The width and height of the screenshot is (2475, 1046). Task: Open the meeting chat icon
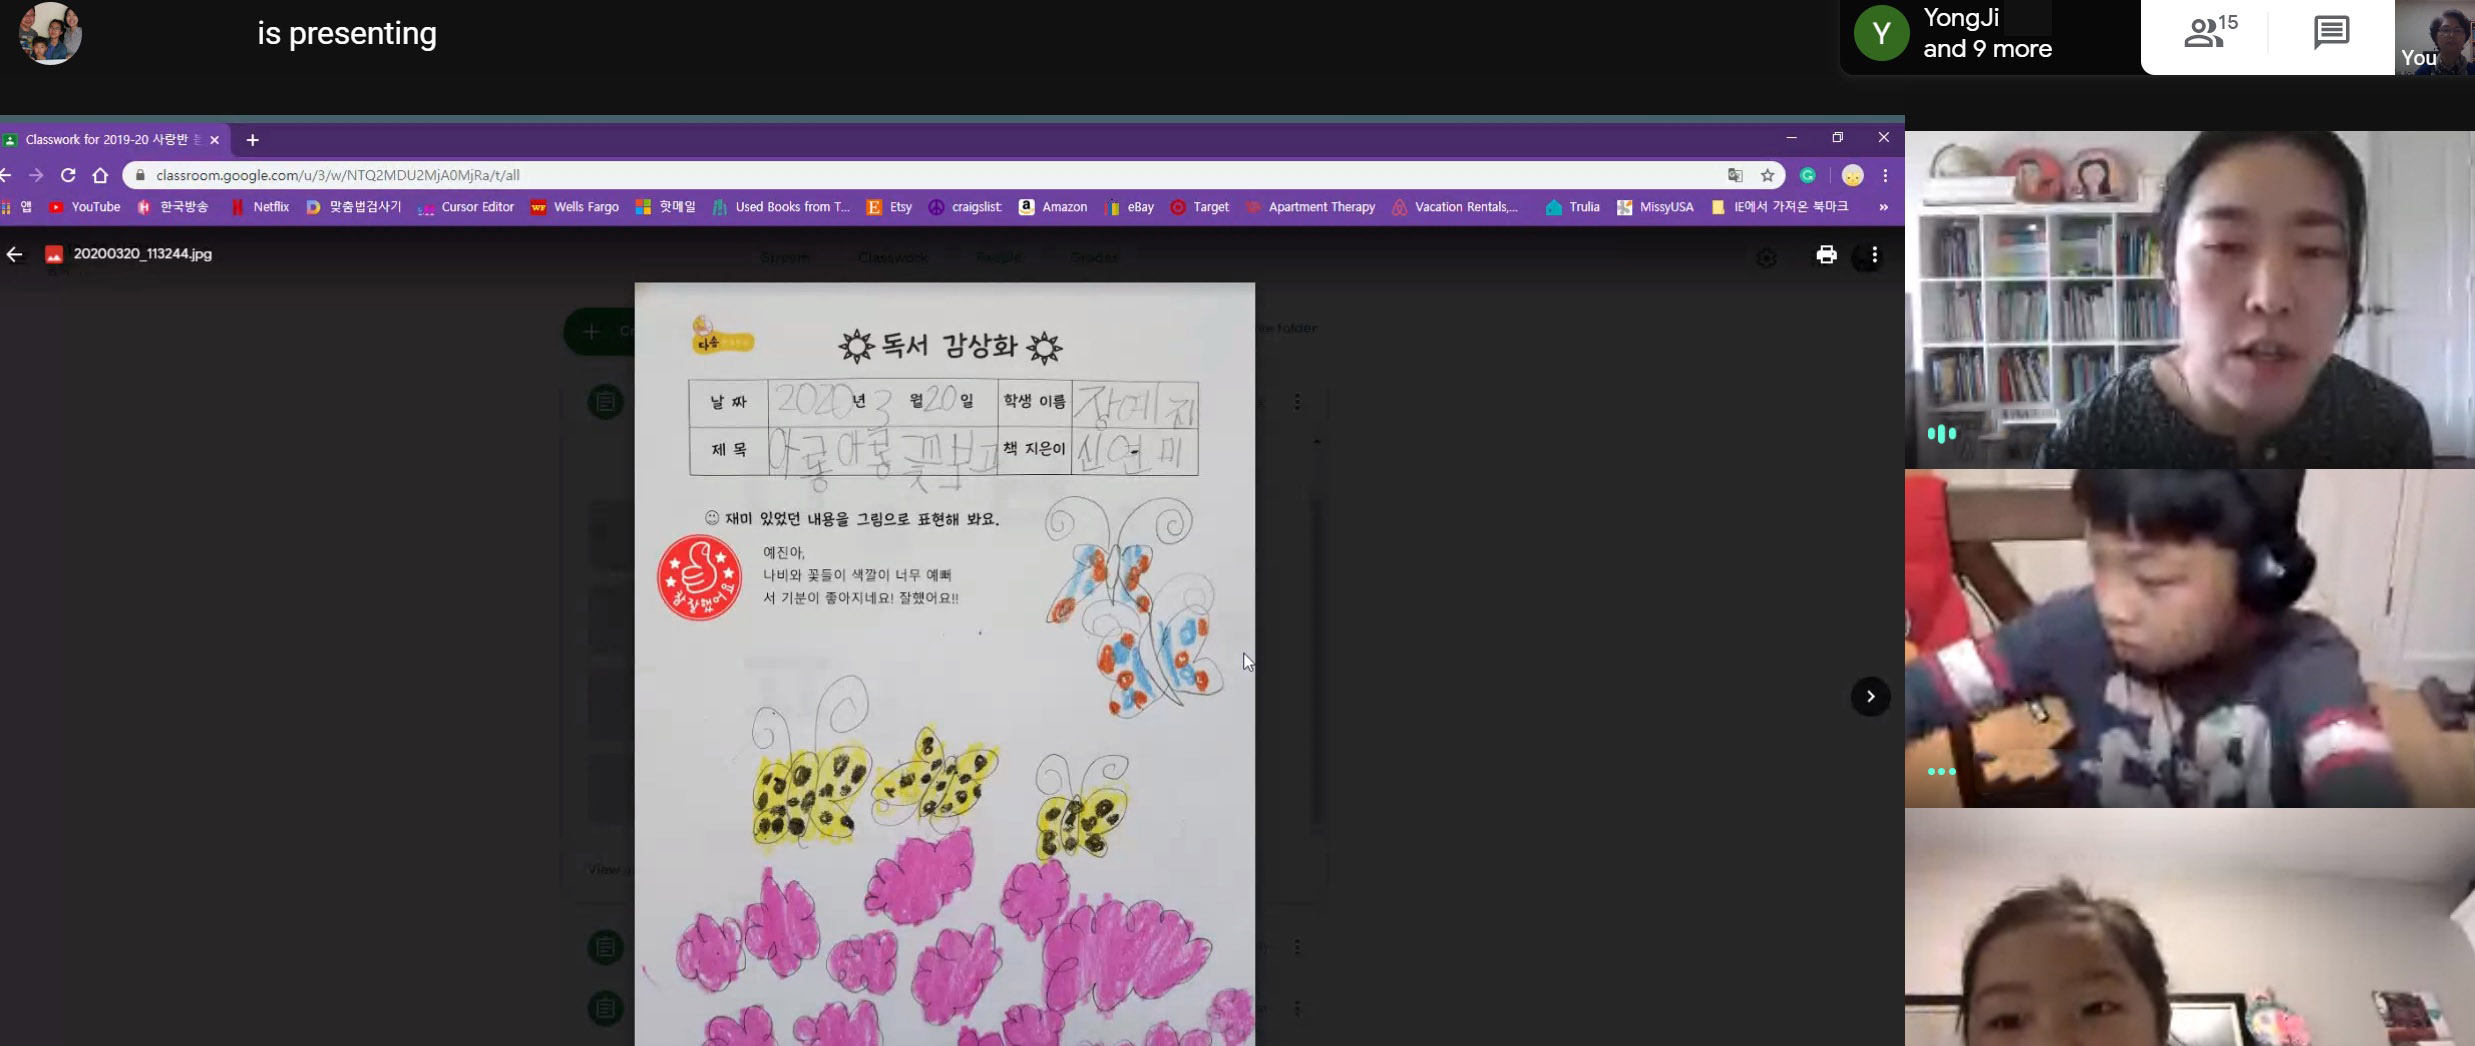(x=2331, y=33)
